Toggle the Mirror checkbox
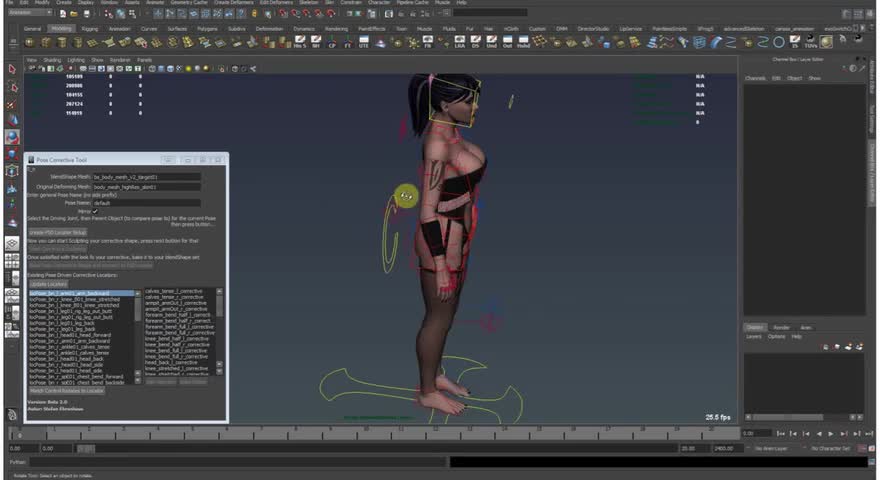The height and width of the screenshot is (480, 880). pyautogui.click(x=95, y=211)
